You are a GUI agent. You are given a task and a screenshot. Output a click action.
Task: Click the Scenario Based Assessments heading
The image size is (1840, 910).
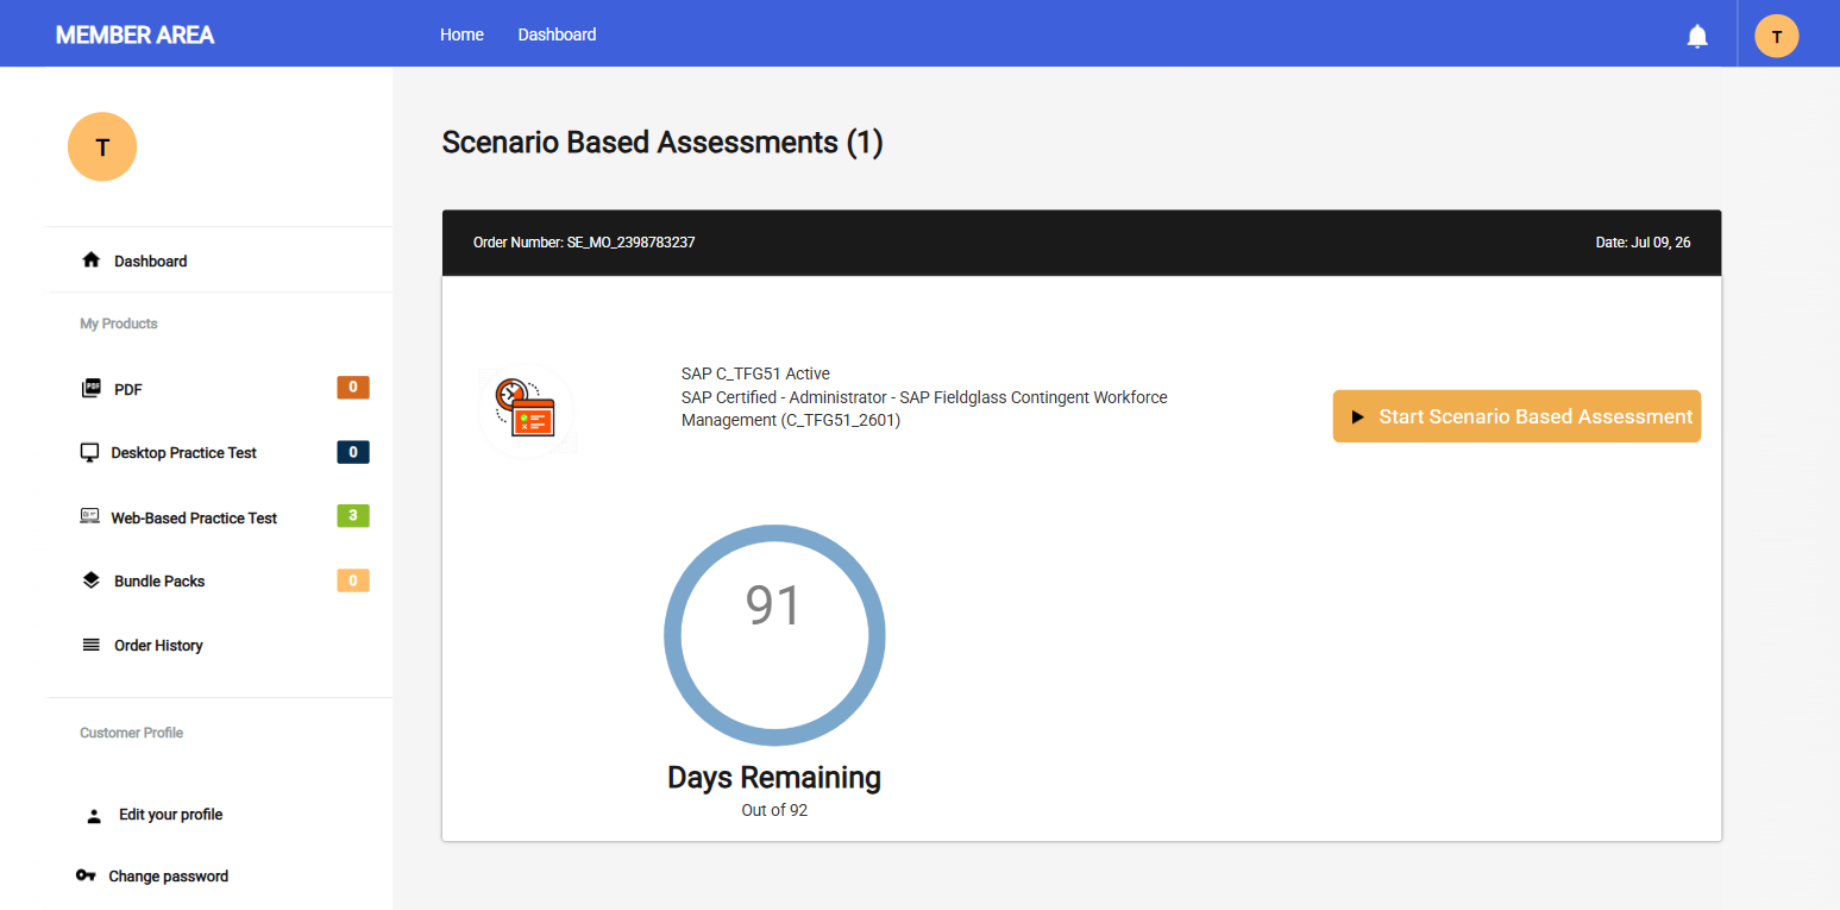click(662, 142)
